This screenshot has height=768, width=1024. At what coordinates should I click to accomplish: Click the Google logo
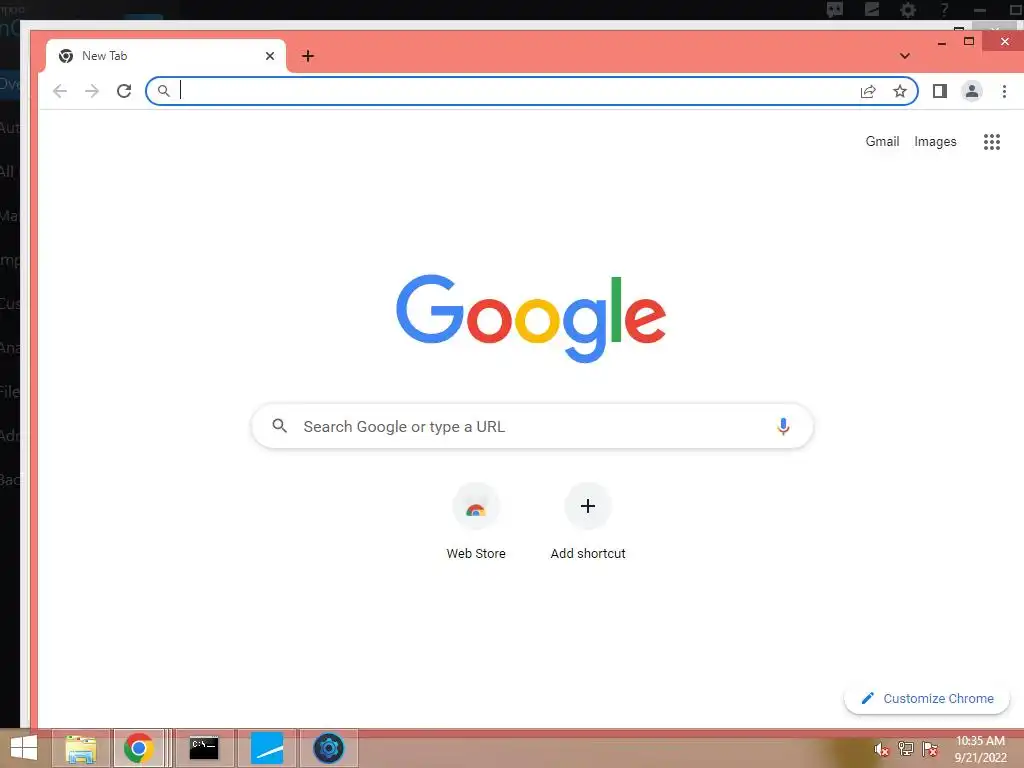tap(531, 318)
